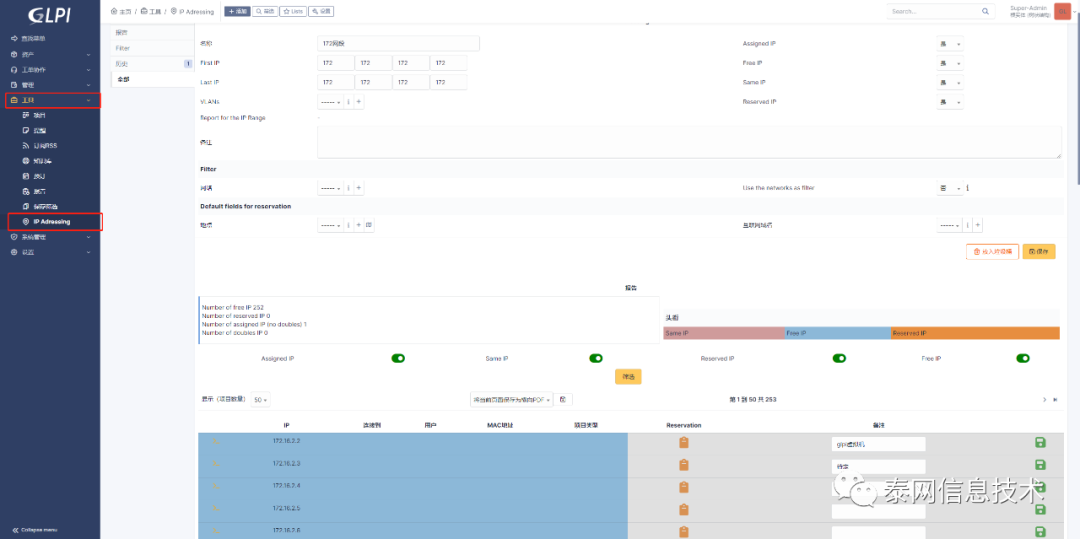Click the orange-outlined trash button
Screen dimensions: 1080x539
click(993, 252)
